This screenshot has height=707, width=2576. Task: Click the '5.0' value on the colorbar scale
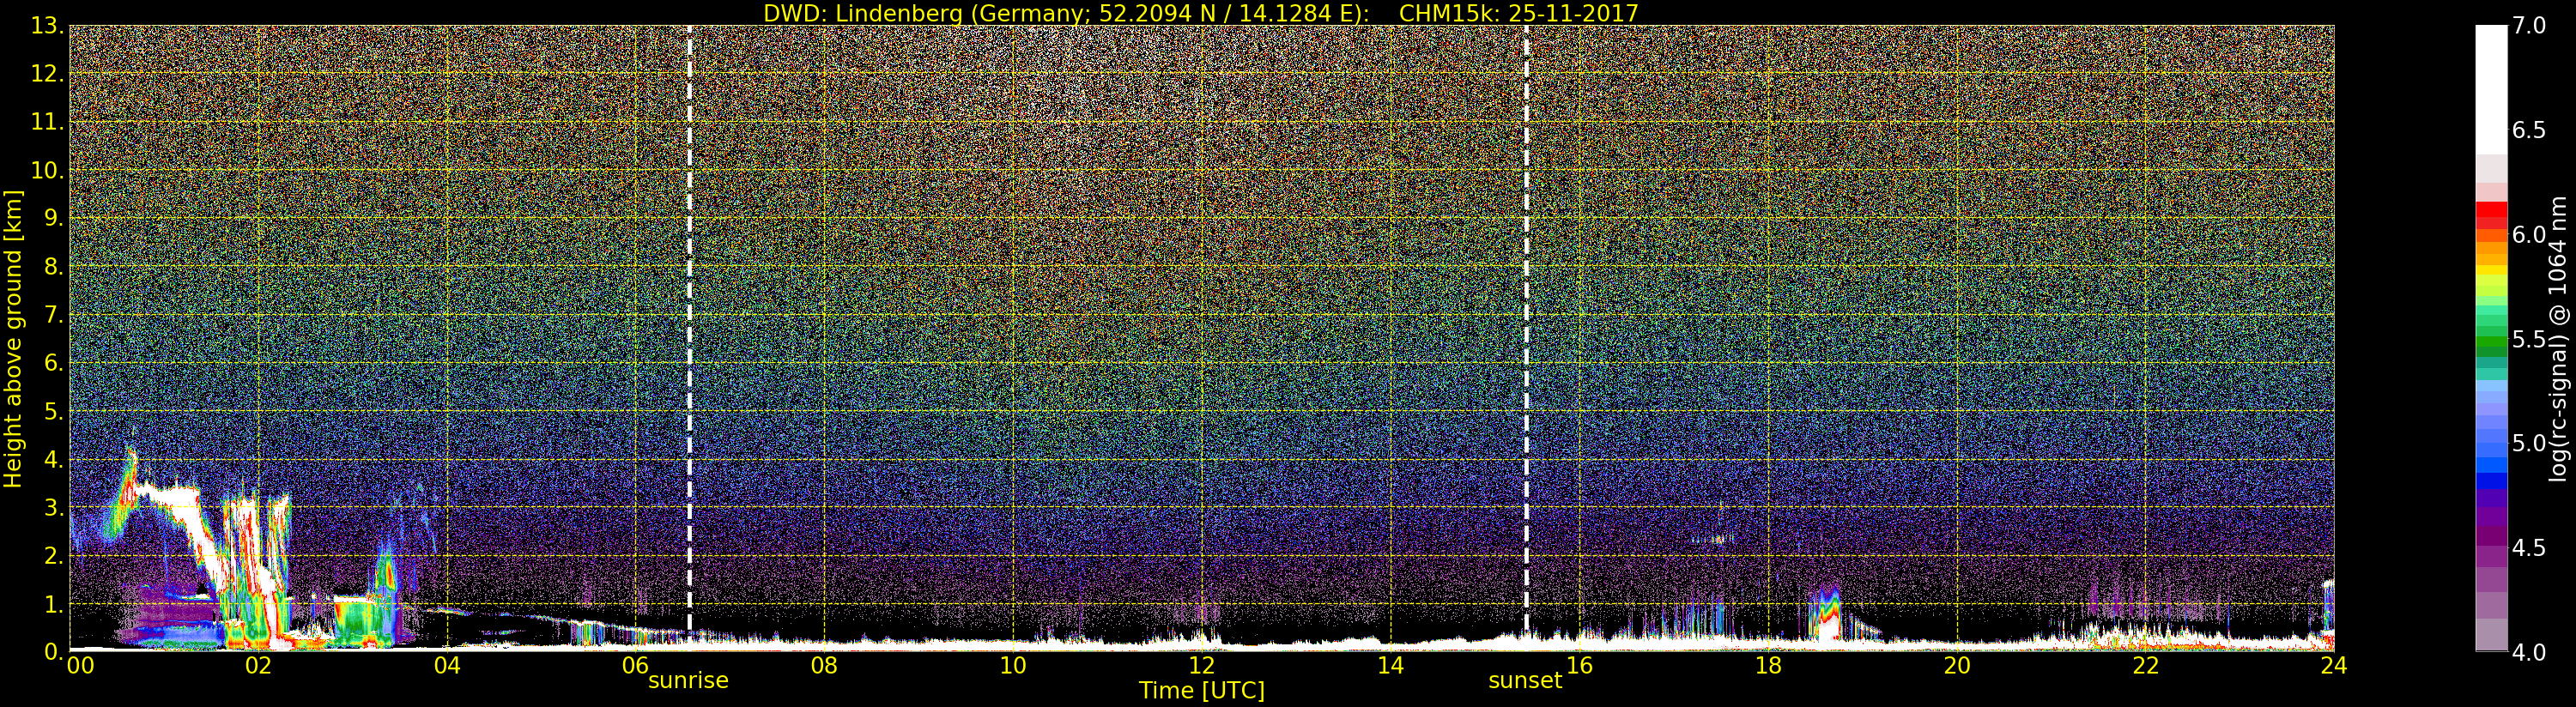click(2529, 443)
